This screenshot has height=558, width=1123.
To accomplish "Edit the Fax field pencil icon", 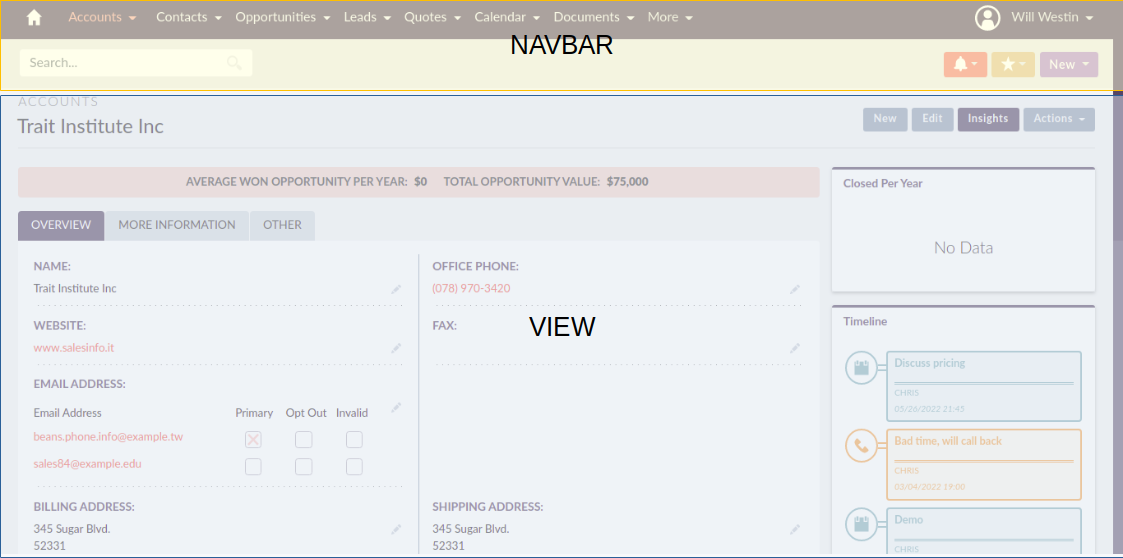I will coord(794,348).
